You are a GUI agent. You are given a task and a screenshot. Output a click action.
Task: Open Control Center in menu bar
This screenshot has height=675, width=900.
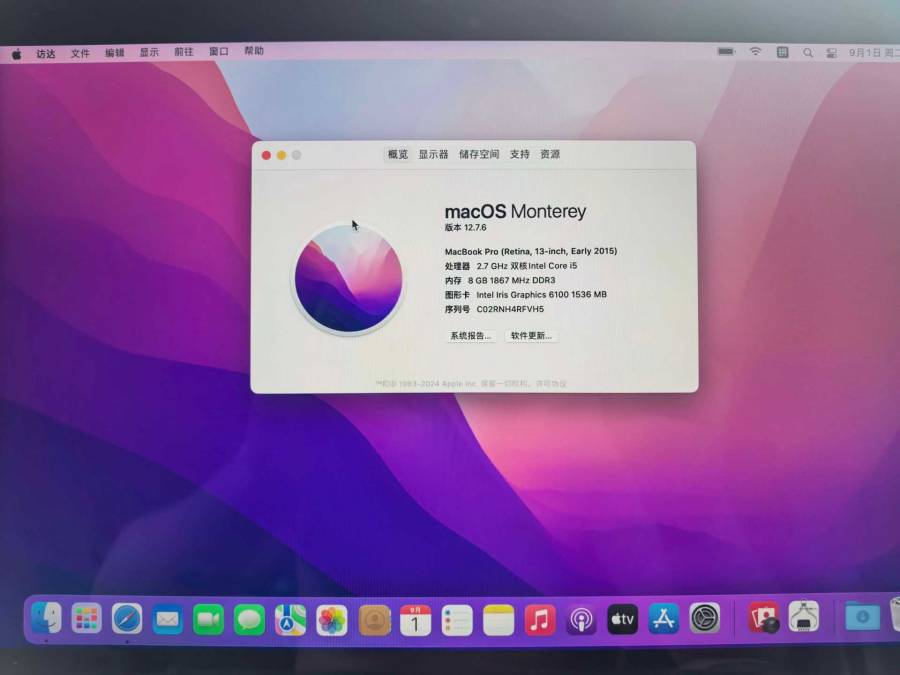(x=831, y=53)
